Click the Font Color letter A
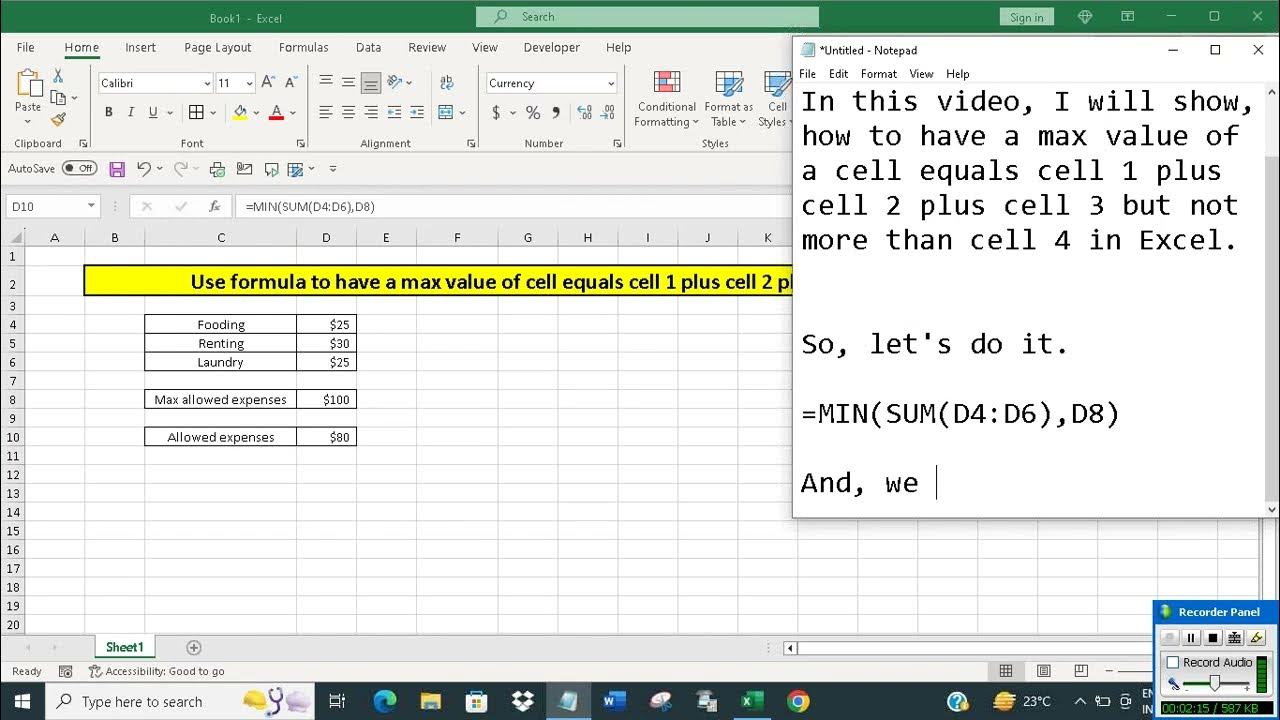This screenshot has height=720, width=1280. [x=276, y=113]
